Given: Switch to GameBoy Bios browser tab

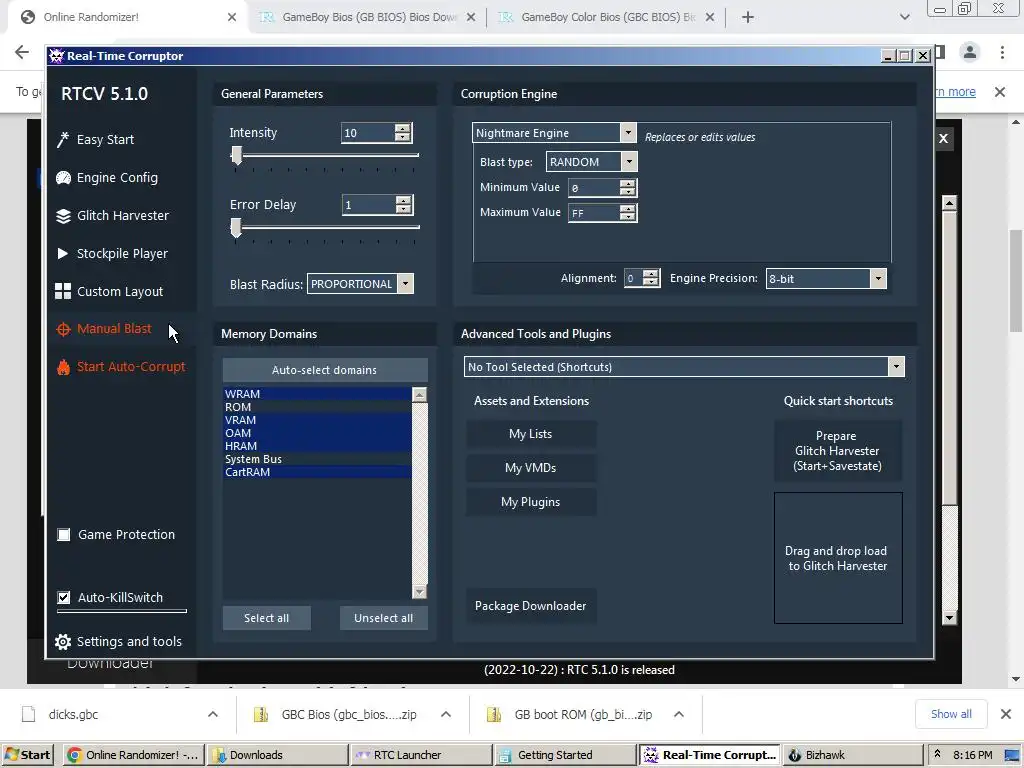Looking at the screenshot, I should [367, 17].
